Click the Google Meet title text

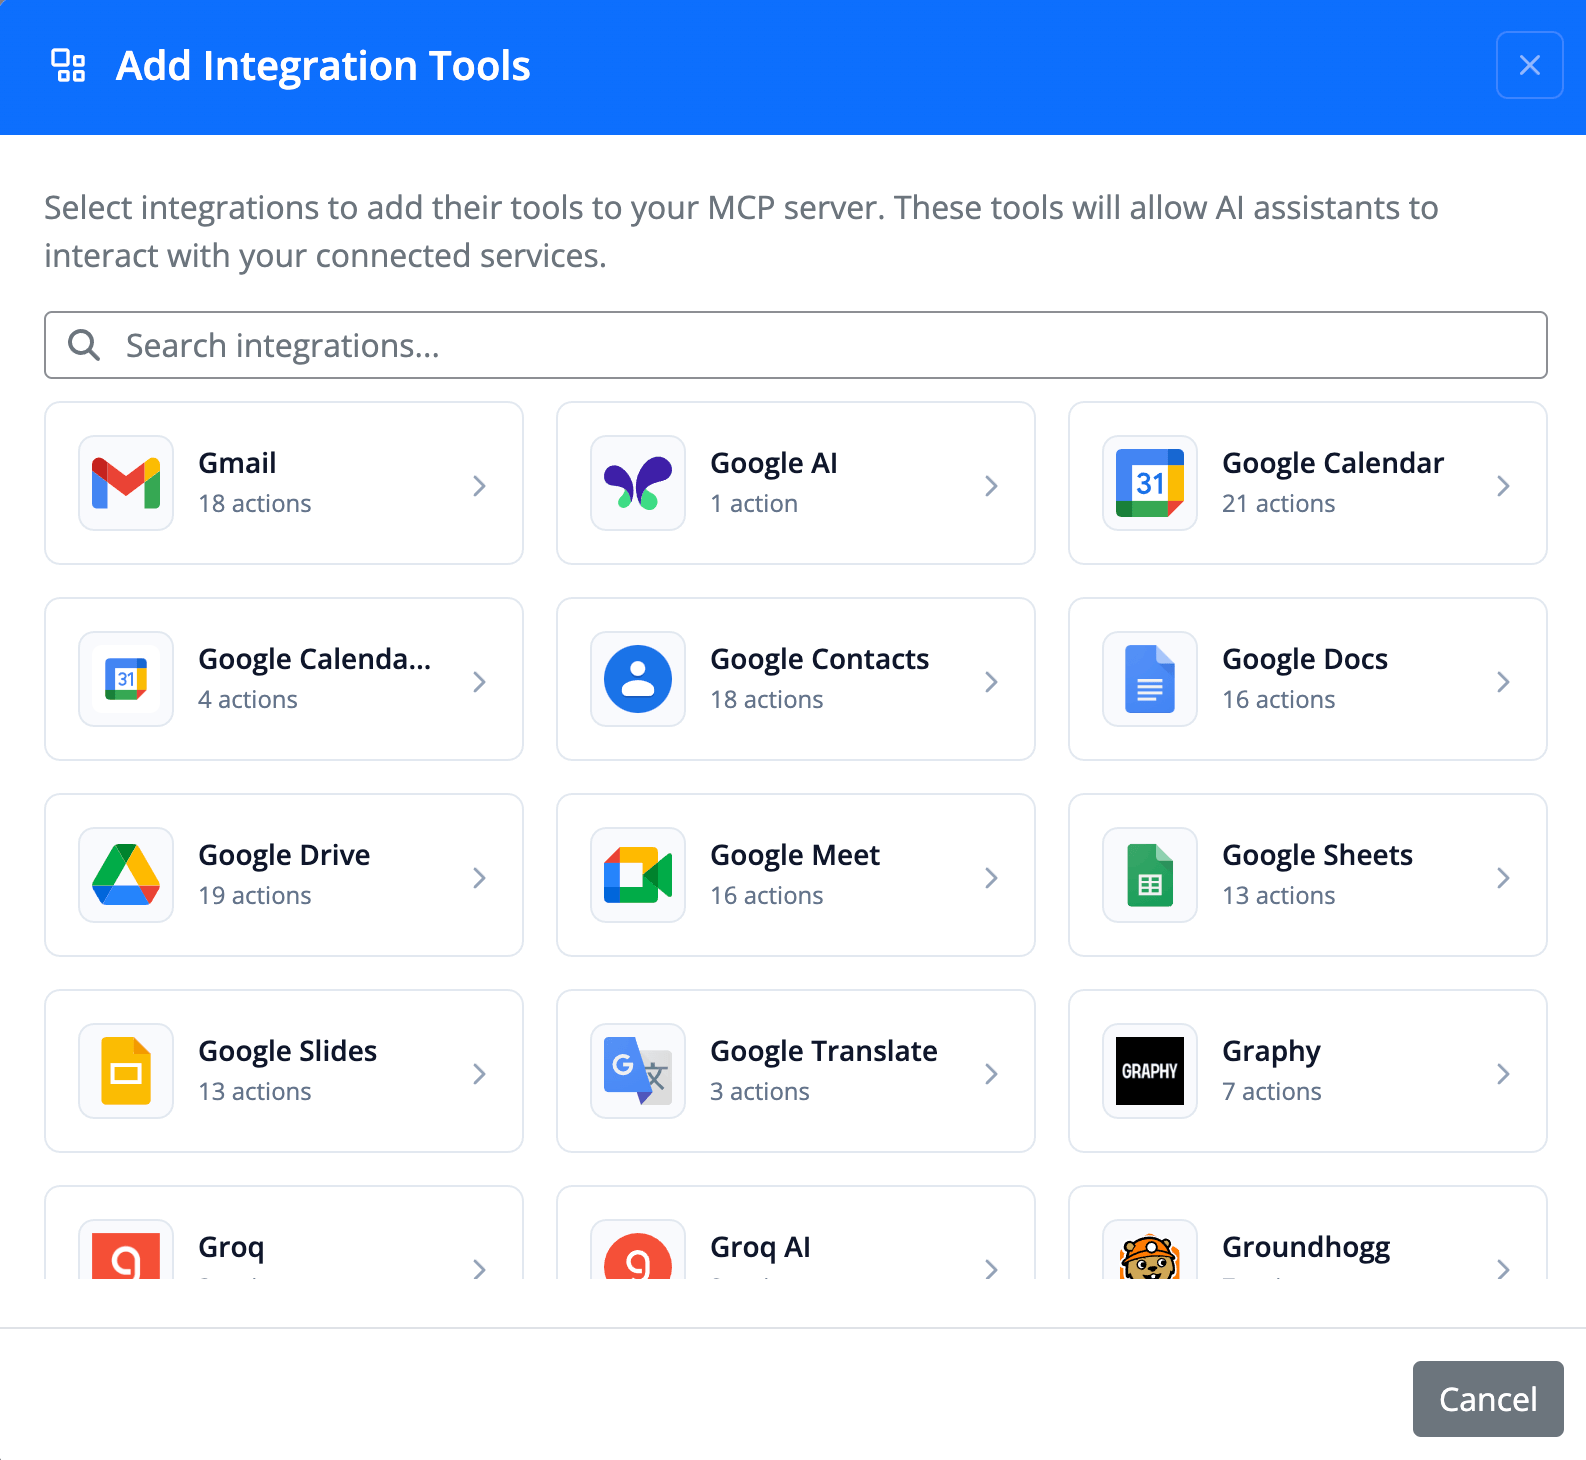pyautogui.click(x=795, y=855)
